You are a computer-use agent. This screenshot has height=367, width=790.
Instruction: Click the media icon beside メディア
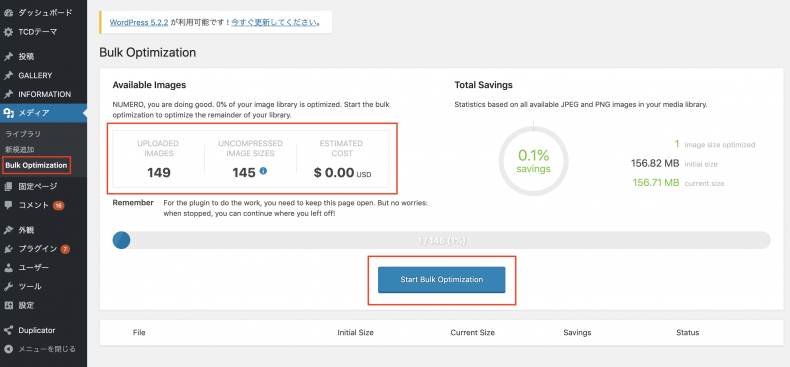[x=8, y=113]
